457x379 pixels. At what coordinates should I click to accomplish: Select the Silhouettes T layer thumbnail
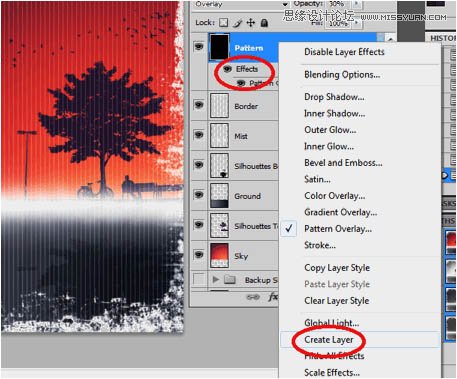(x=219, y=225)
